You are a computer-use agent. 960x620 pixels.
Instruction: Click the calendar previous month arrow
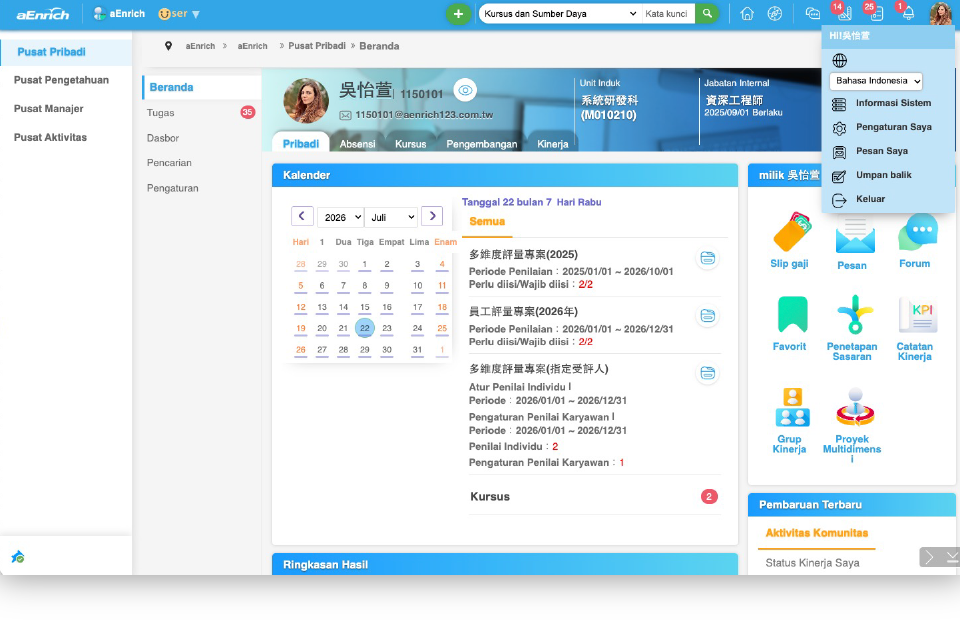click(x=302, y=216)
